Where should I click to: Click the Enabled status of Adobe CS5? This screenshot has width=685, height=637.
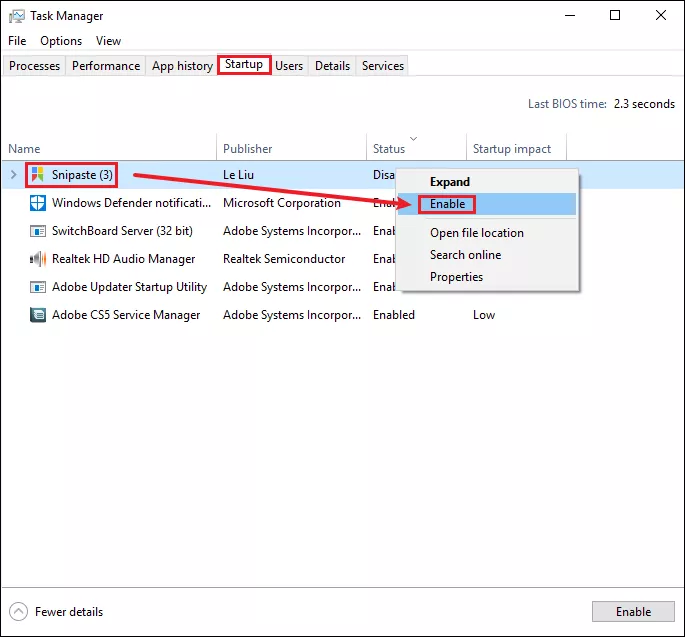[x=394, y=315]
